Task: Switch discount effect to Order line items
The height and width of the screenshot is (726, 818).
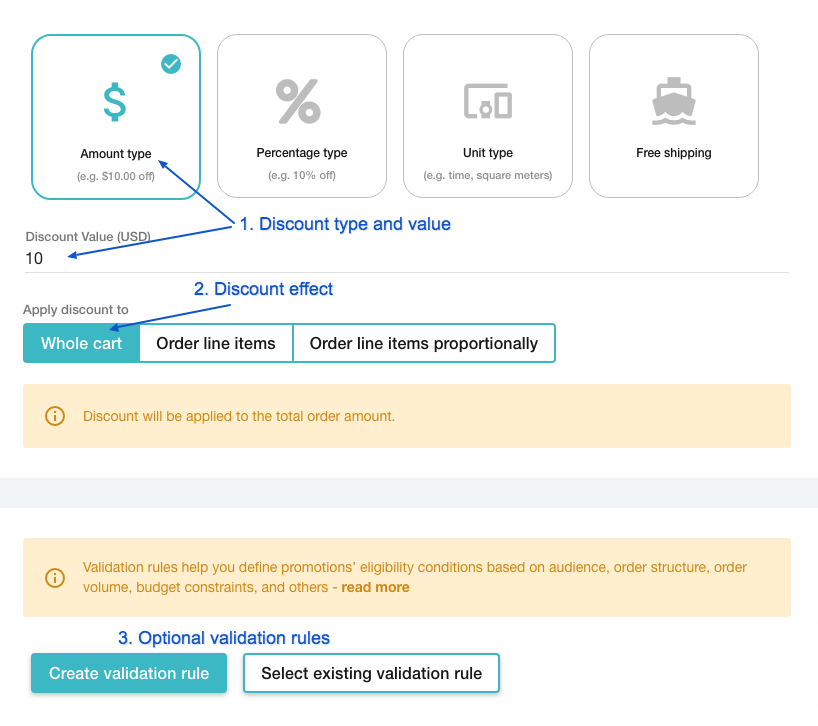Action: point(215,343)
